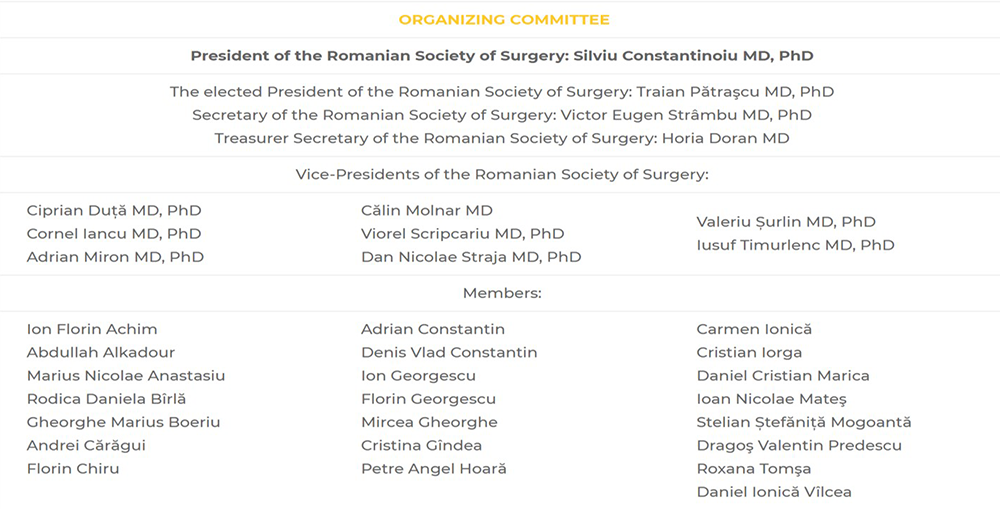Select the President Silviu Constantinoiu line
The height and width of the screenshot is (509, 1000).
[x=501, y=56]
